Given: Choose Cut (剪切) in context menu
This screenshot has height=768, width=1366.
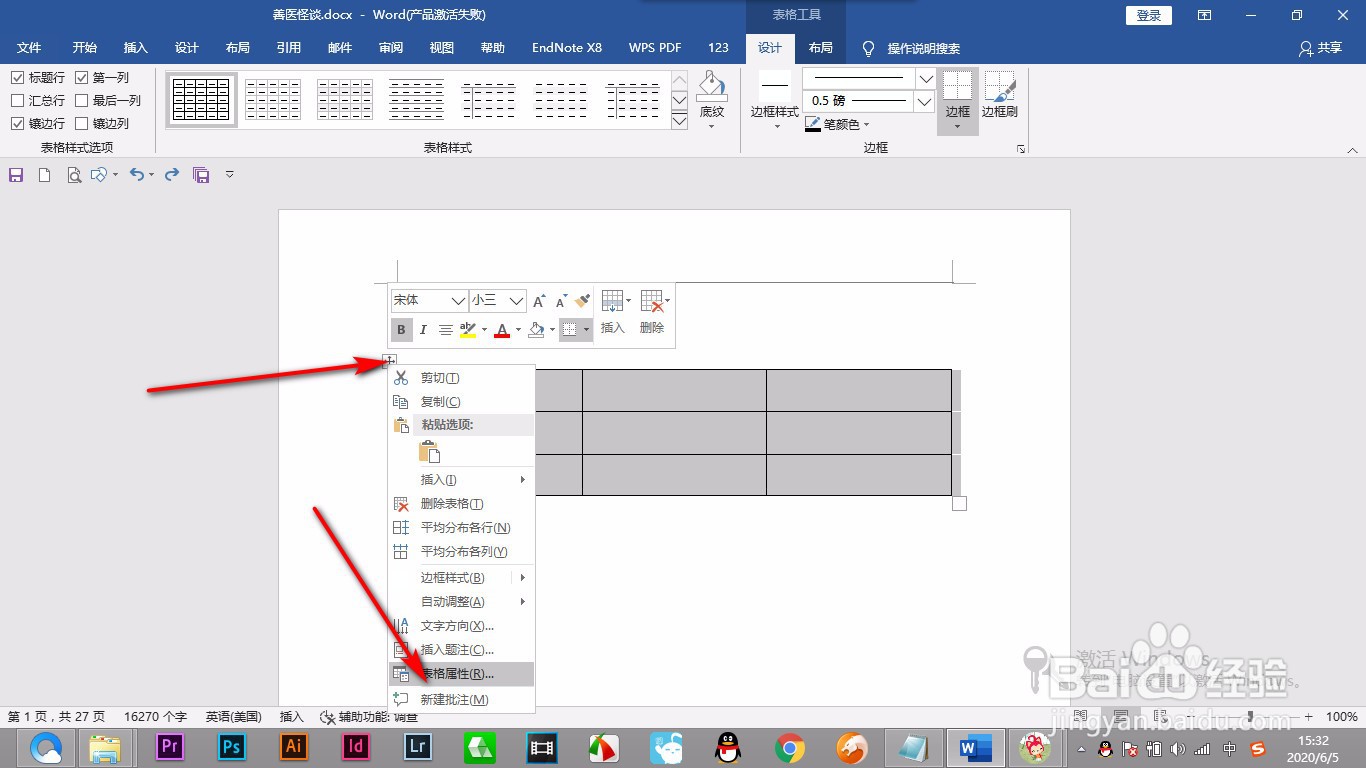Looking at the screenshot, I should click(461, 378).
